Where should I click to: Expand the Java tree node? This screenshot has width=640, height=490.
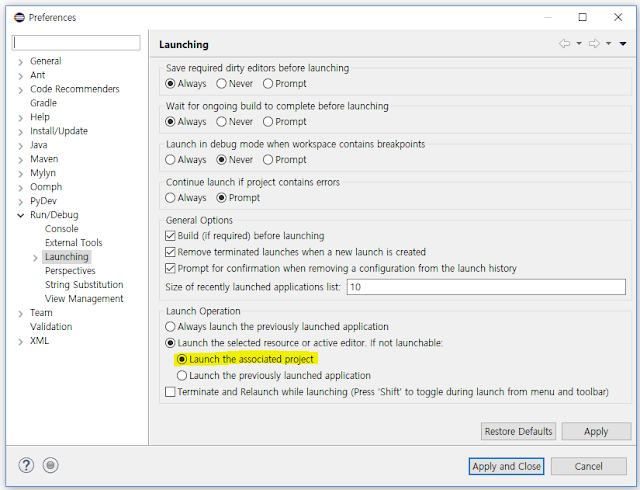tap(20, 146)
